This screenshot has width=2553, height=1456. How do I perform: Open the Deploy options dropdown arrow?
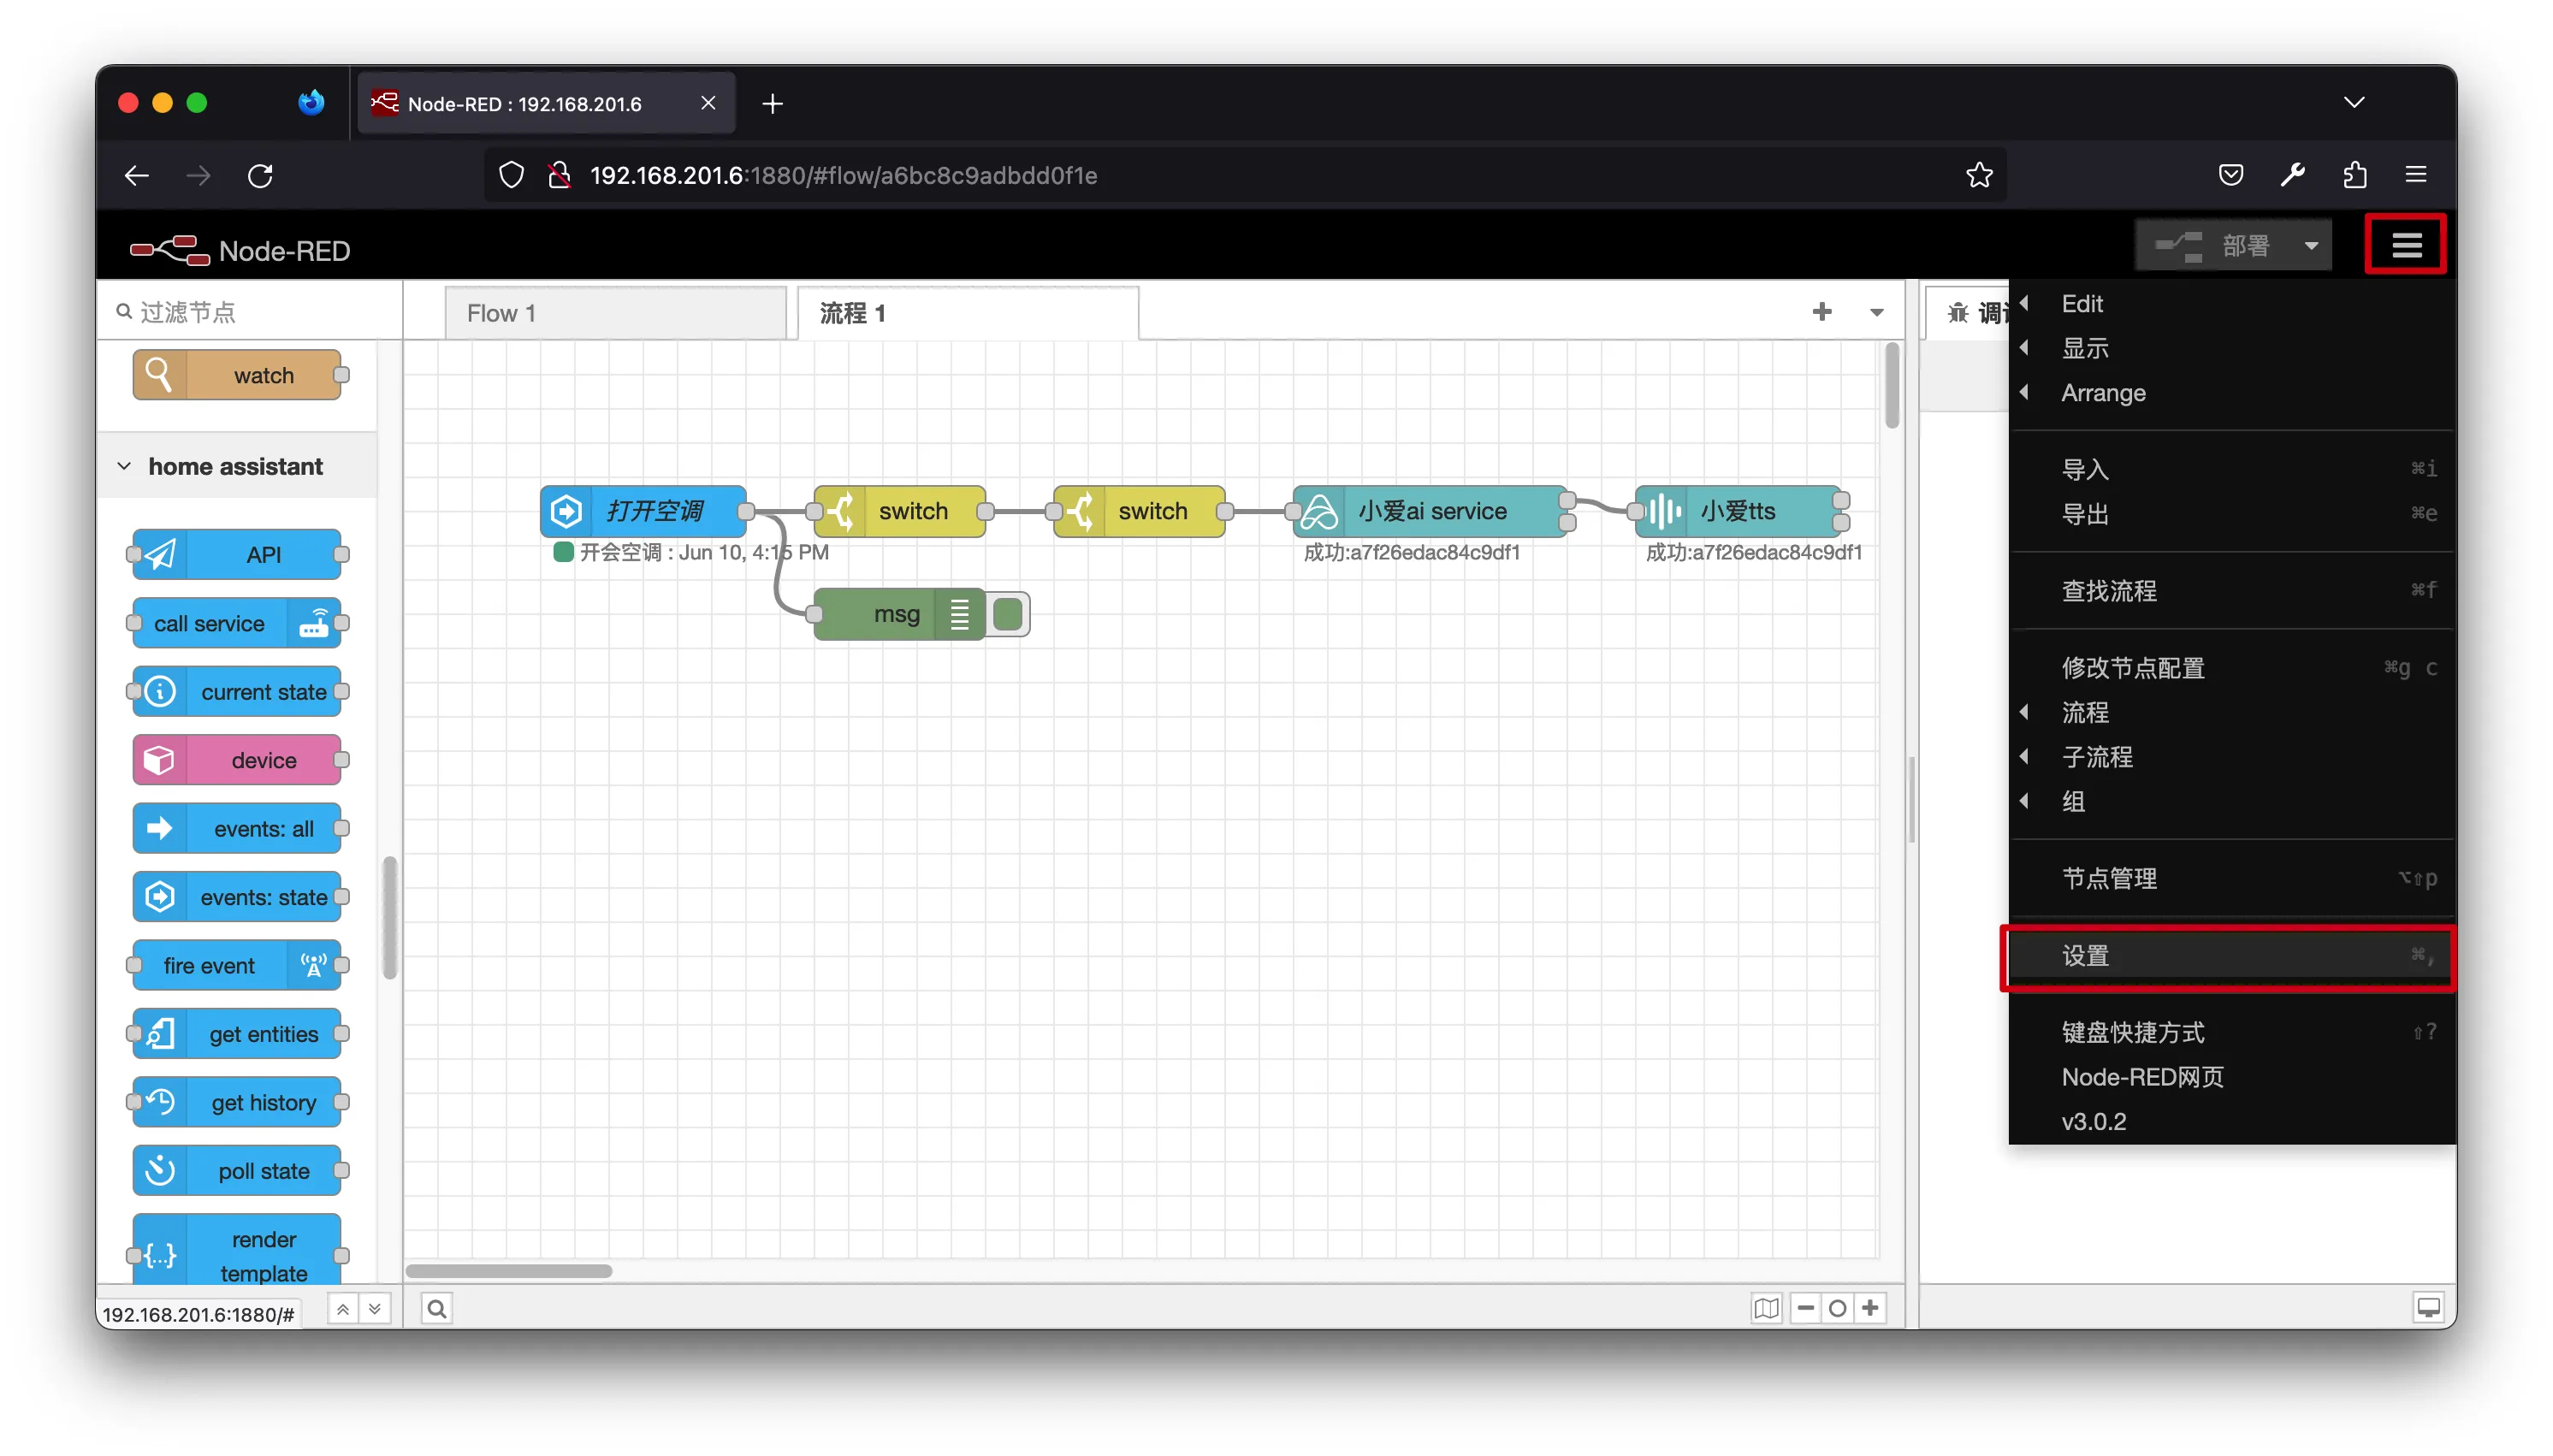point(2311,245)
